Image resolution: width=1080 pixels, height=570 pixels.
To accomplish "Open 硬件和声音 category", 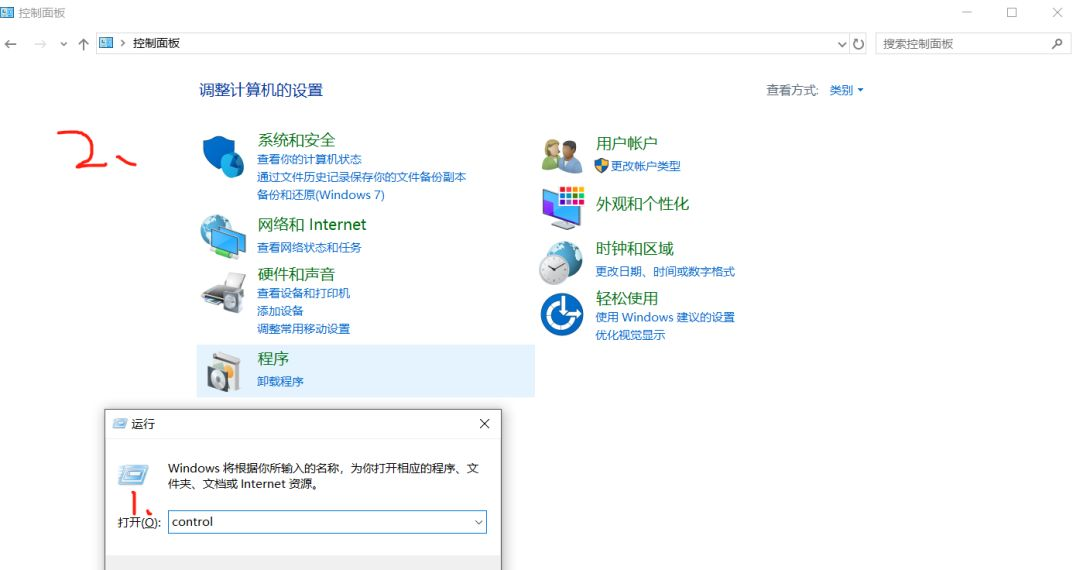I will click(x=296, y=274).
